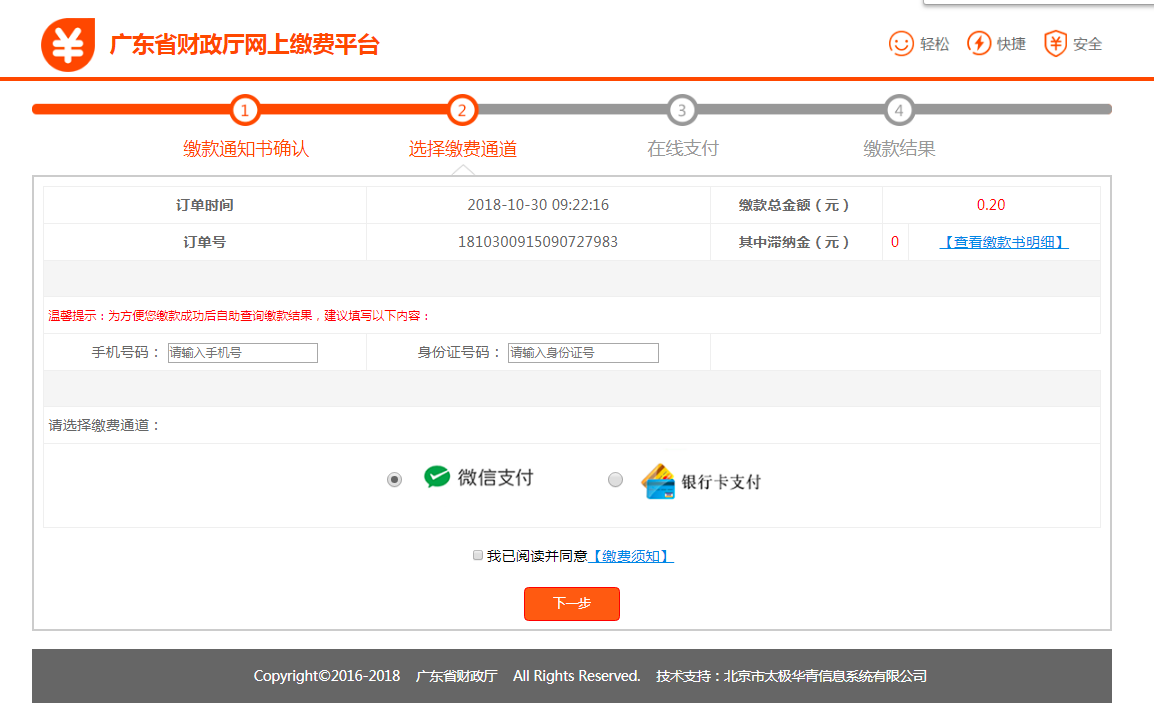This screenshot has height=718, width=1154.
Task: Open the 【查看缴款书明细】 link
Action: [1004, 242]
